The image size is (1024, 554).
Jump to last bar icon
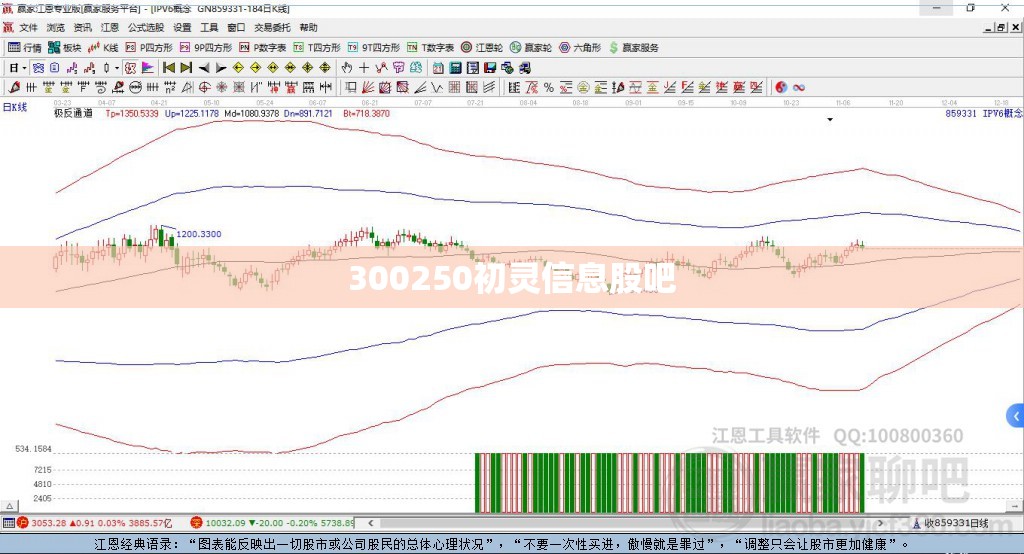pyautogui.click(x=186, y=68)
